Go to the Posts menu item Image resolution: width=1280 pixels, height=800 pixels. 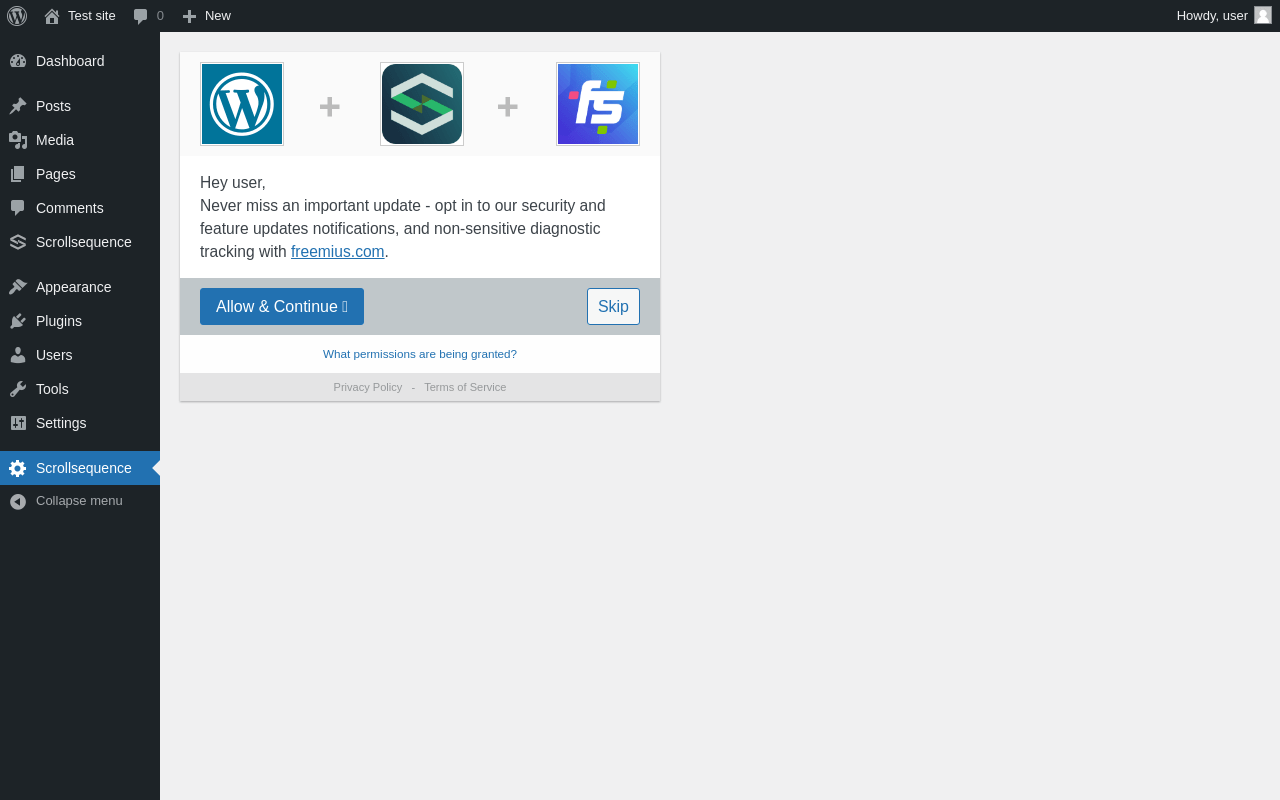(80, 106)
